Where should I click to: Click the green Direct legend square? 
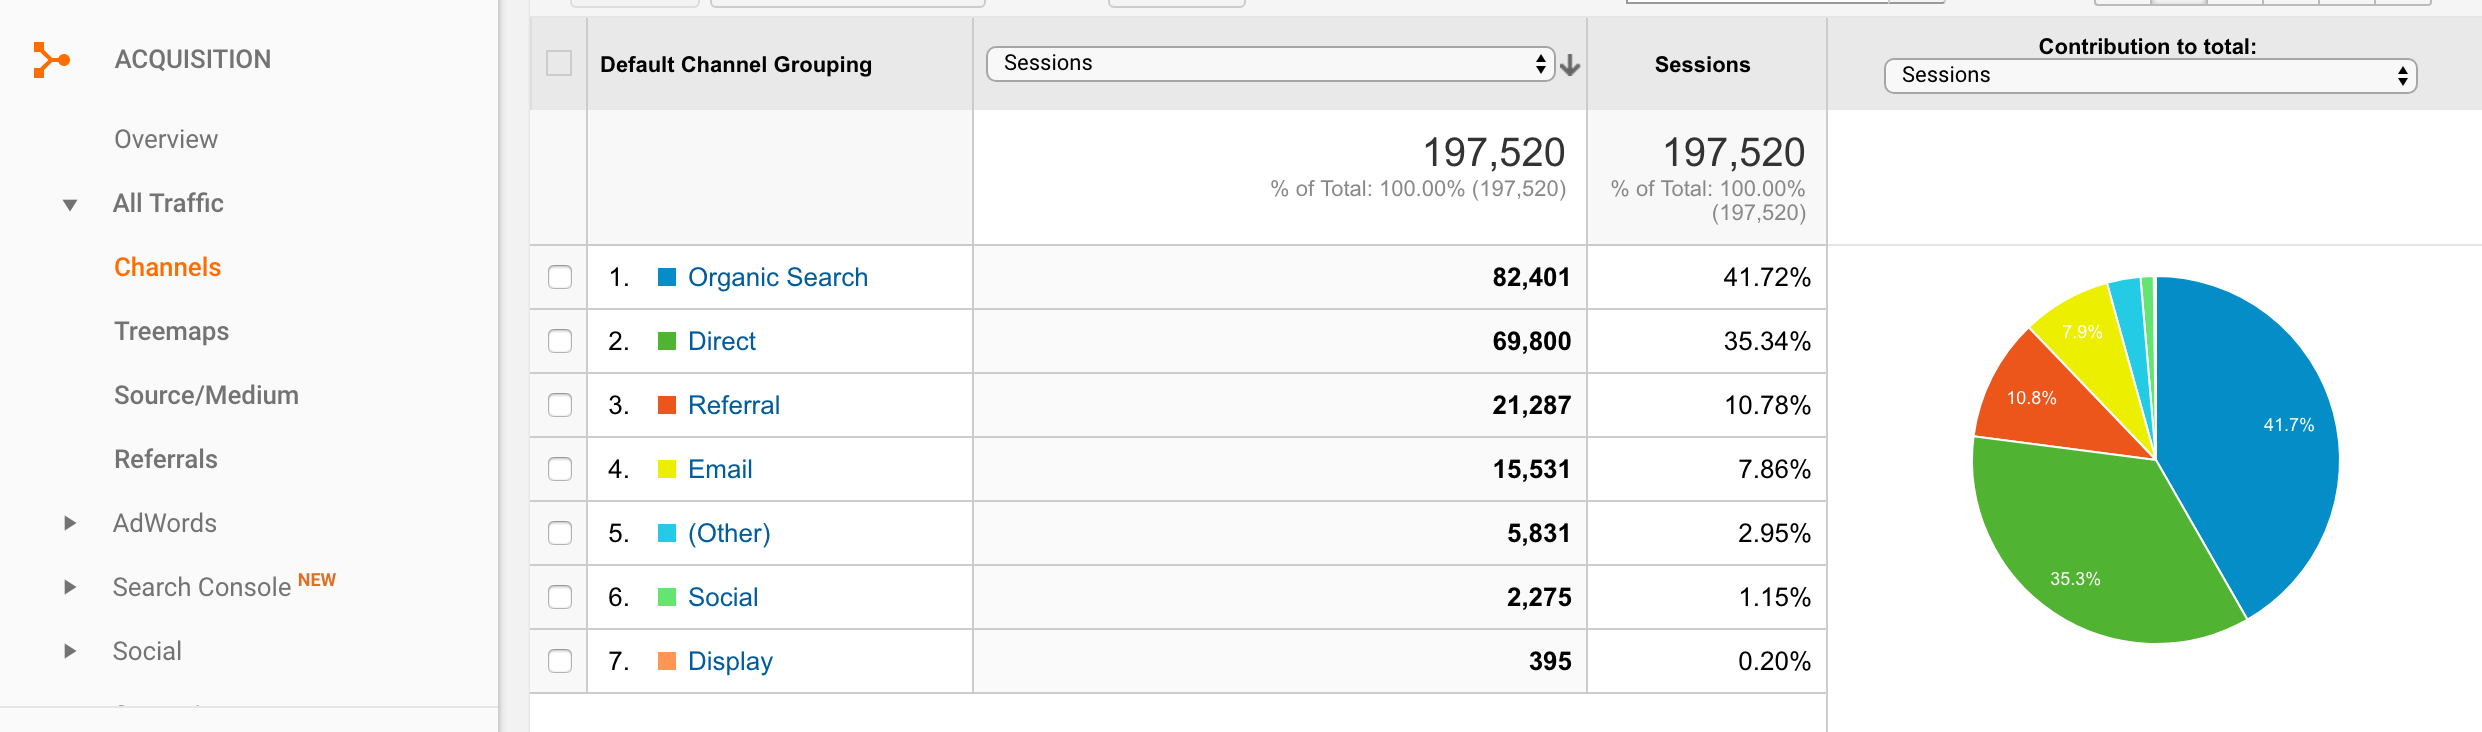(667, 341)
